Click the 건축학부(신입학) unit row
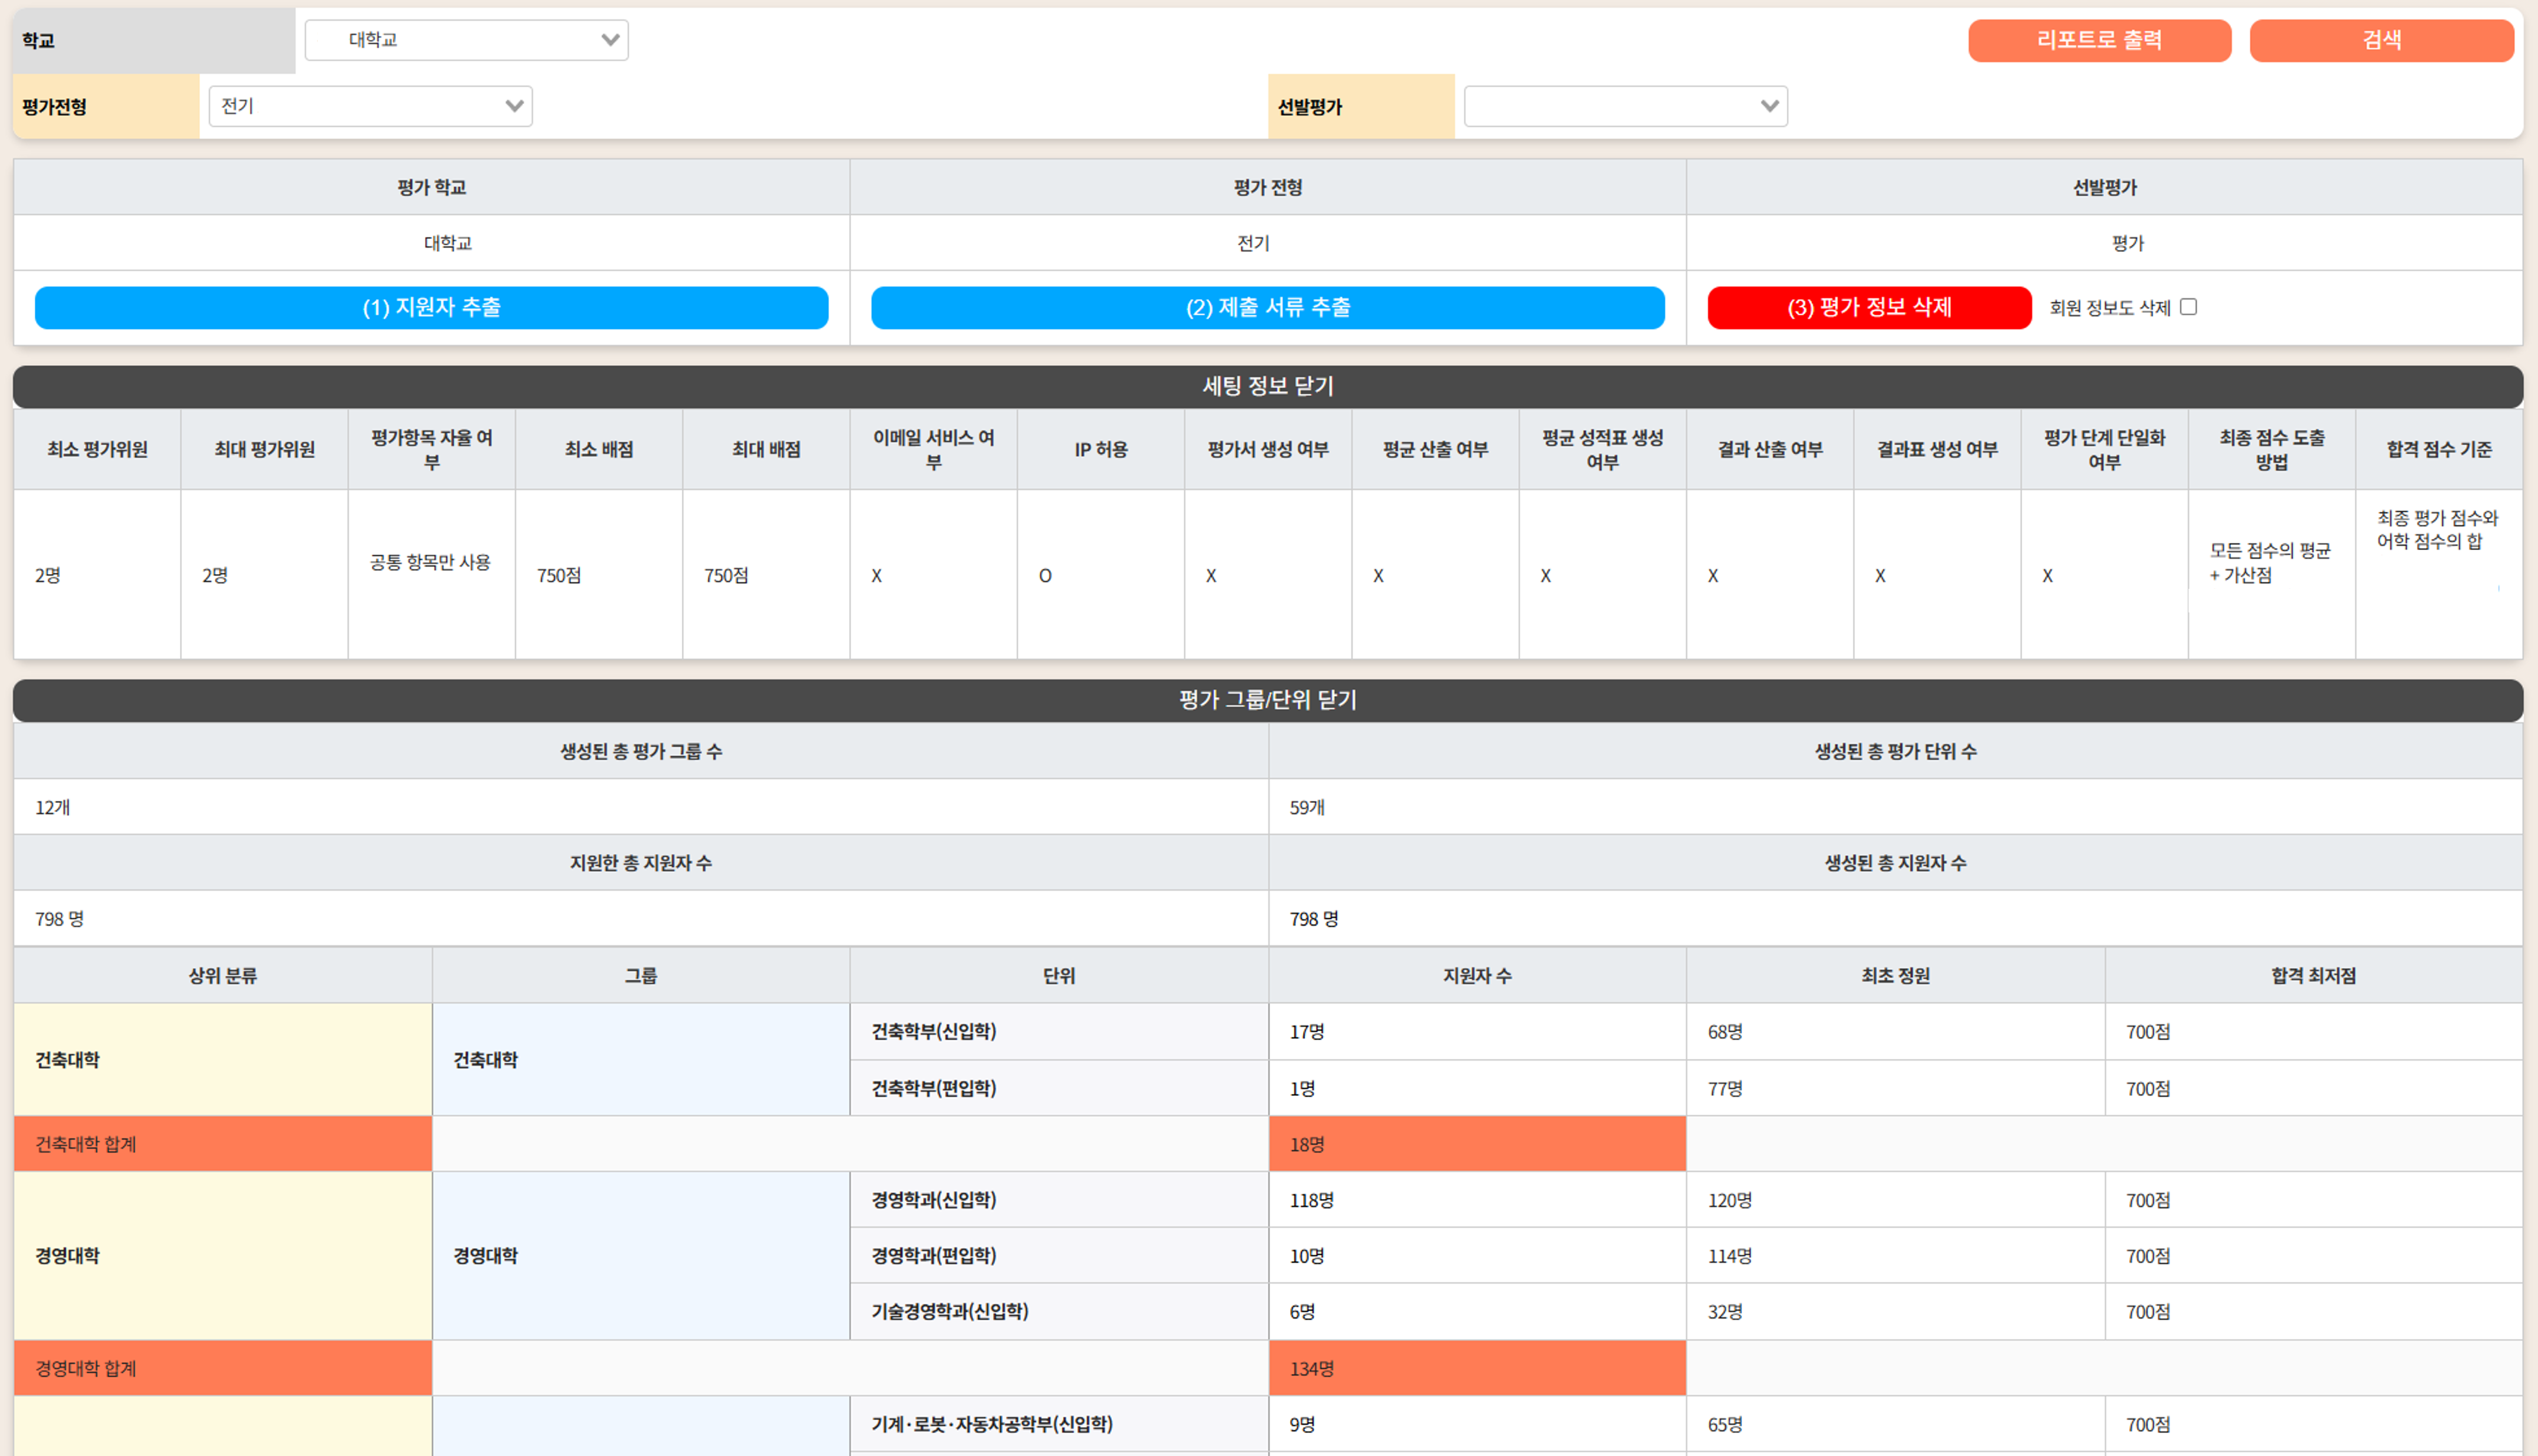Image resolution: width=2538 pixels, height=1456 pixels. tap(1058, 1031)
